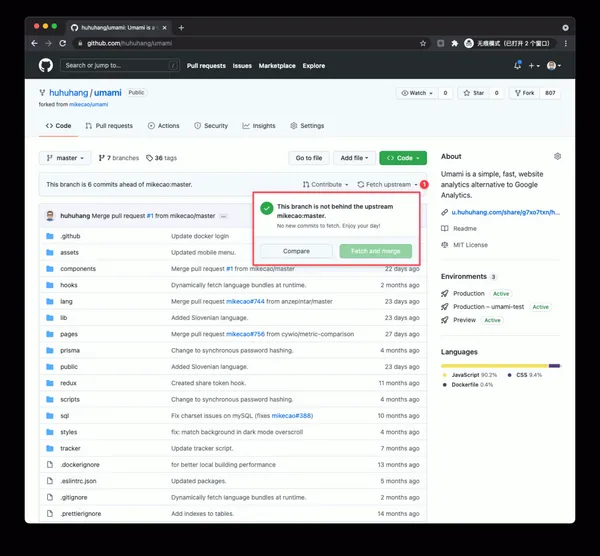Click the Production rocket icon

tap(445, 293)
